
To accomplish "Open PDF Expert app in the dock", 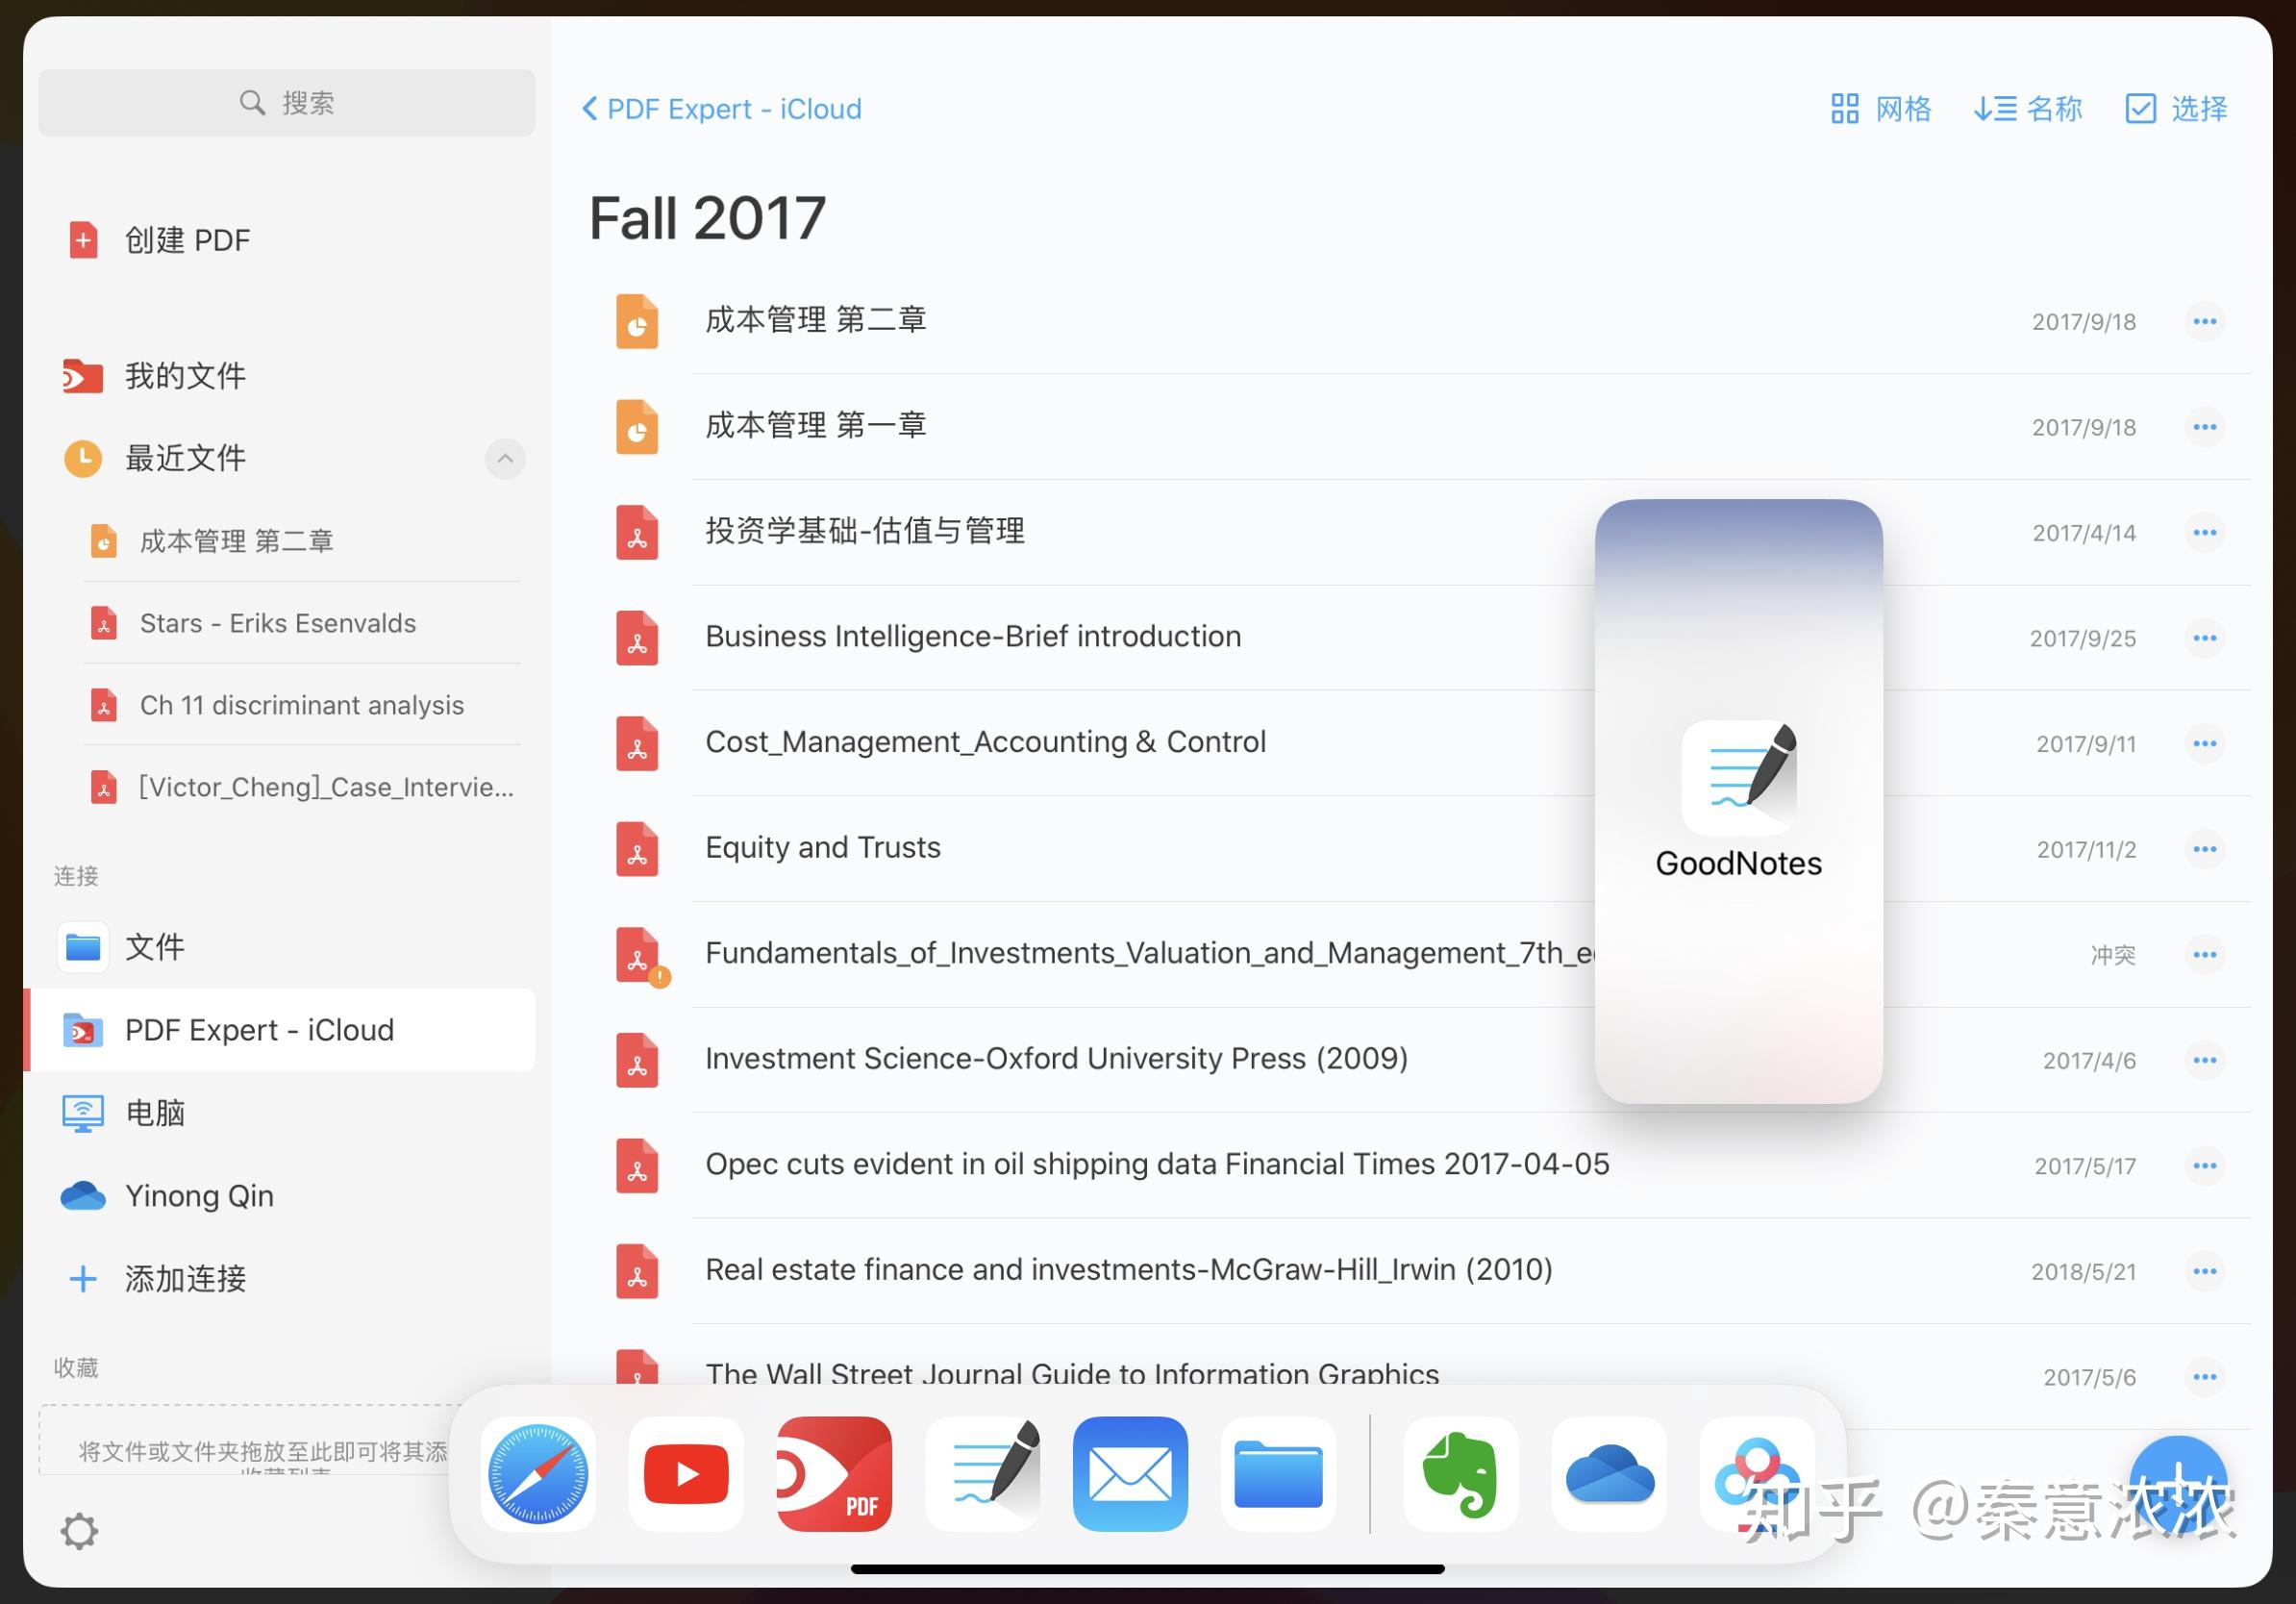I will coord(834,1474).
